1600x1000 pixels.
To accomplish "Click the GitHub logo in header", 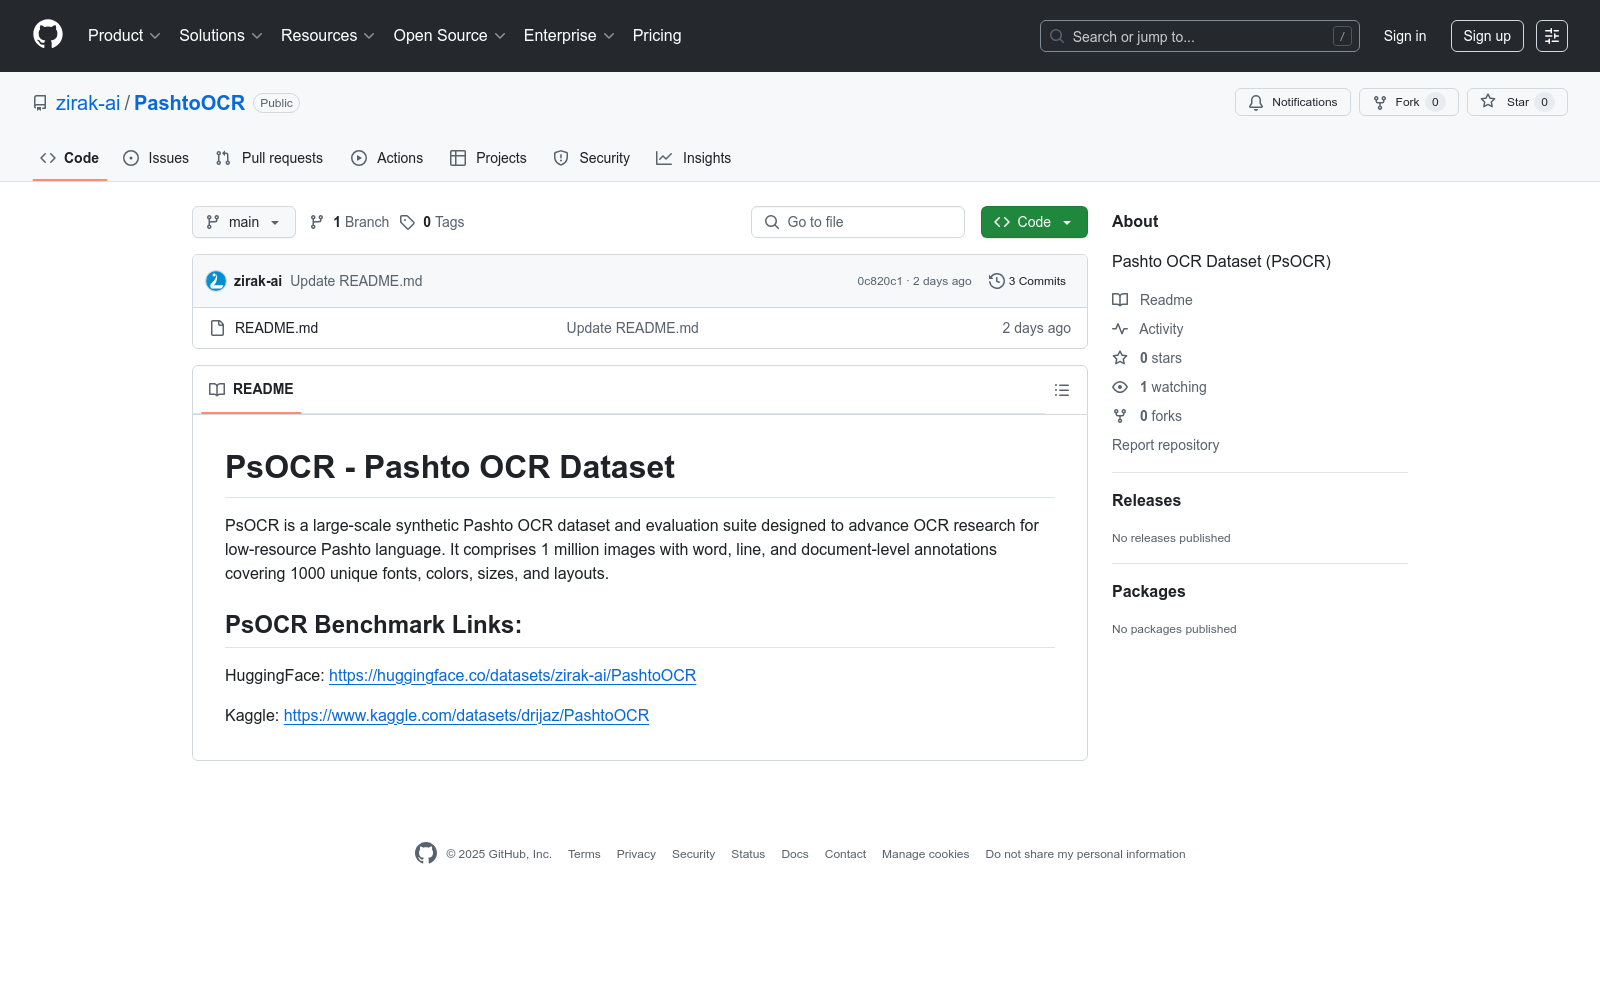I will [48, 35].
